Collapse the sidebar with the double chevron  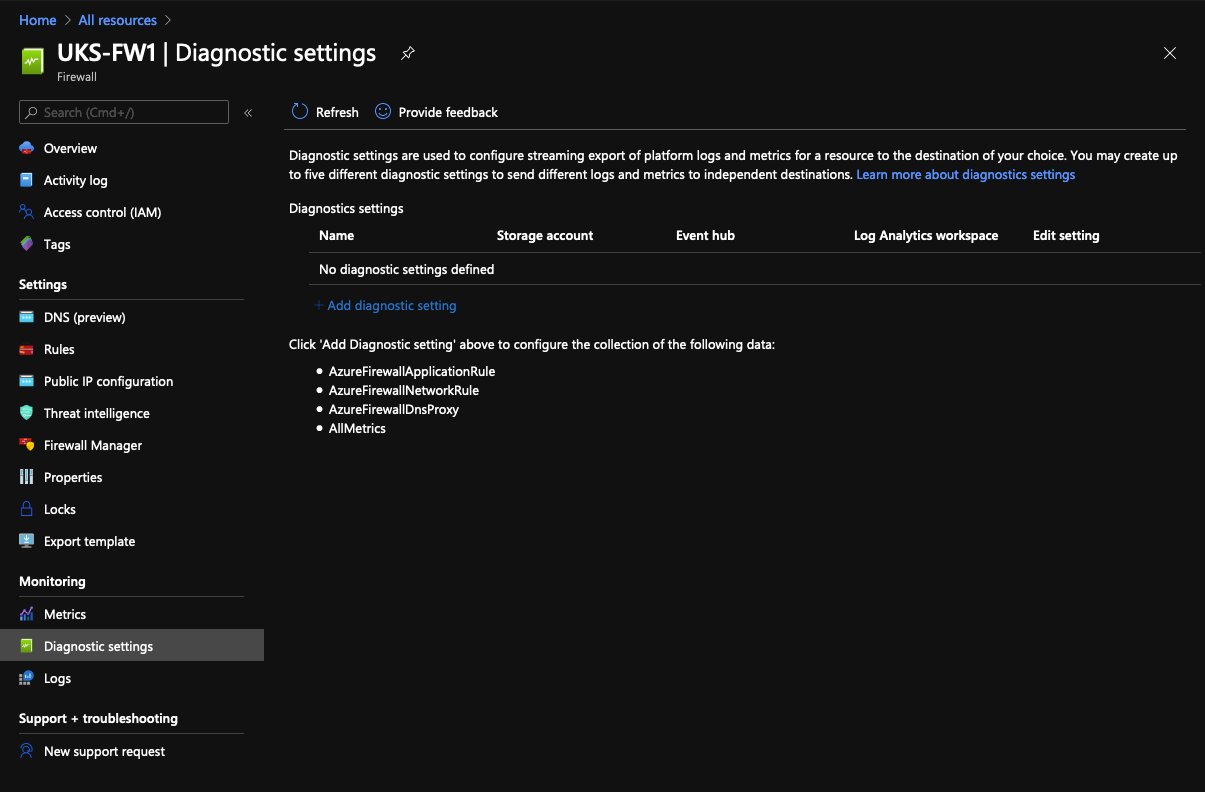click(x=248, y=113)
